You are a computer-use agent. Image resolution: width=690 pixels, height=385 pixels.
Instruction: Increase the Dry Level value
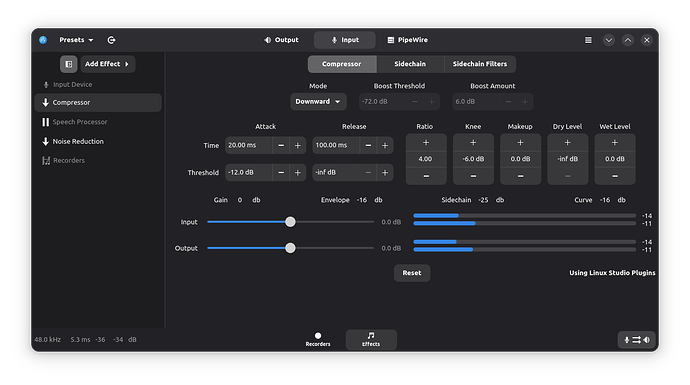(568, 143)
